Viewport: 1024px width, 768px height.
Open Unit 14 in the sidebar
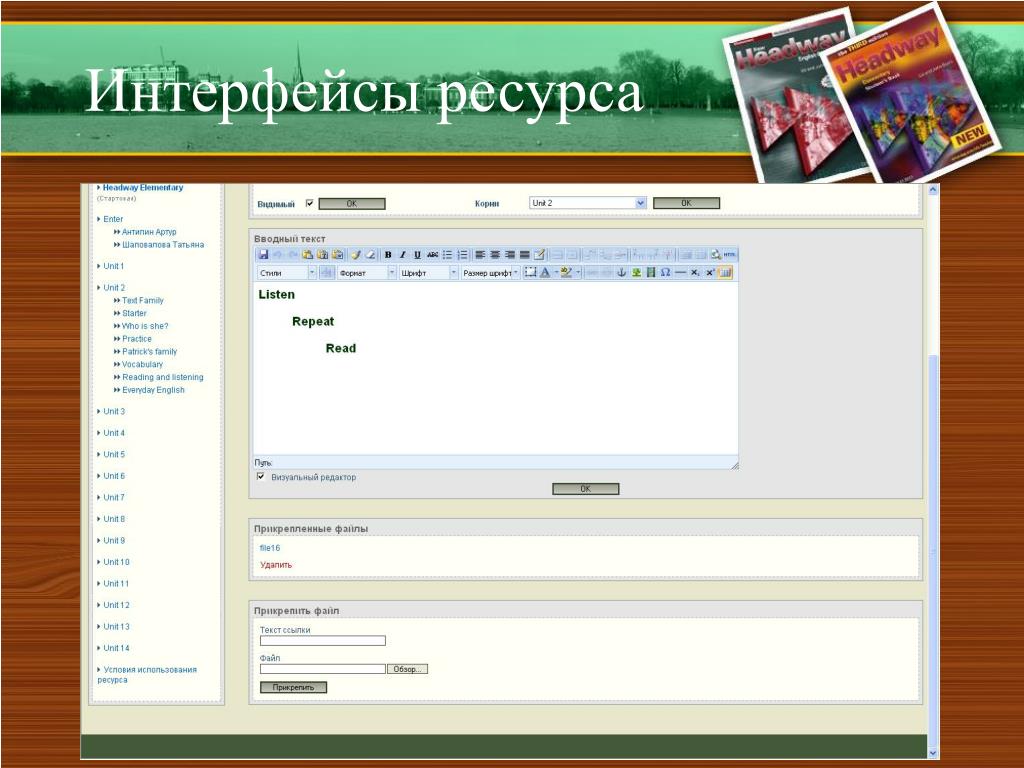116,648
